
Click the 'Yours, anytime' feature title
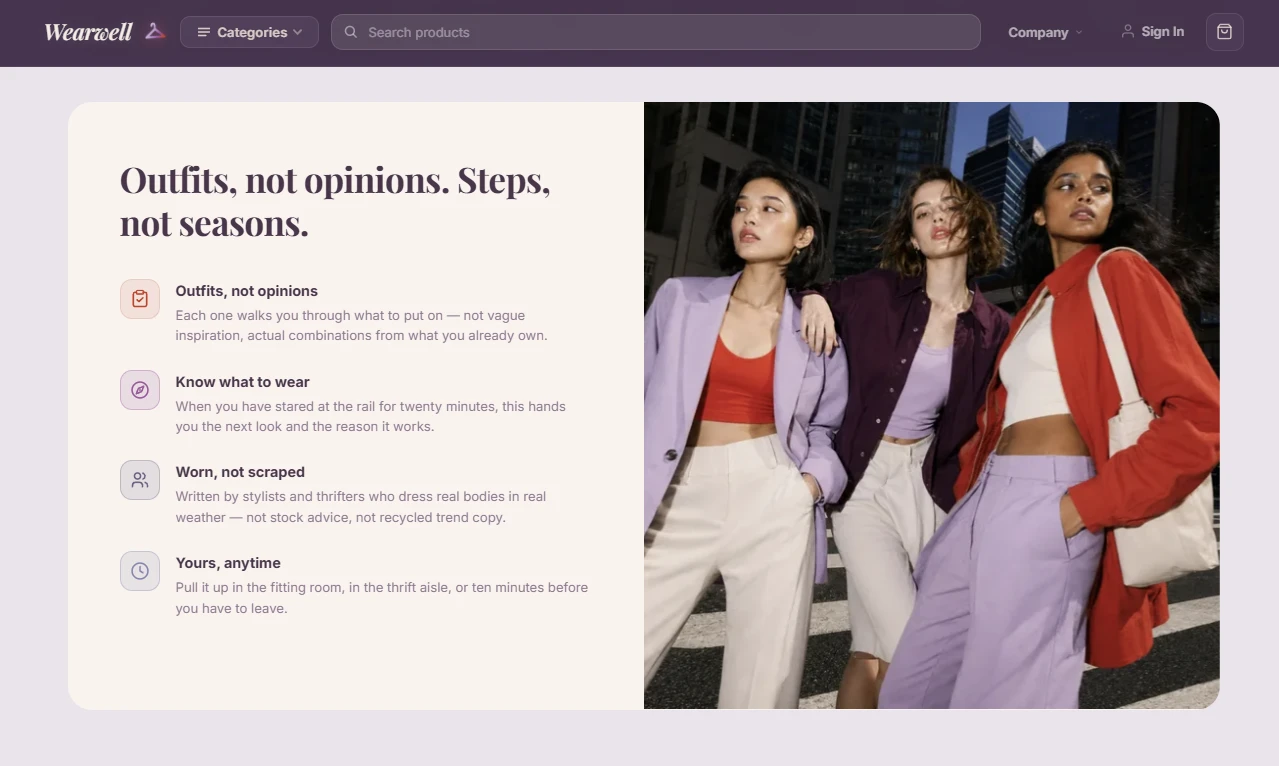(228, 563)
